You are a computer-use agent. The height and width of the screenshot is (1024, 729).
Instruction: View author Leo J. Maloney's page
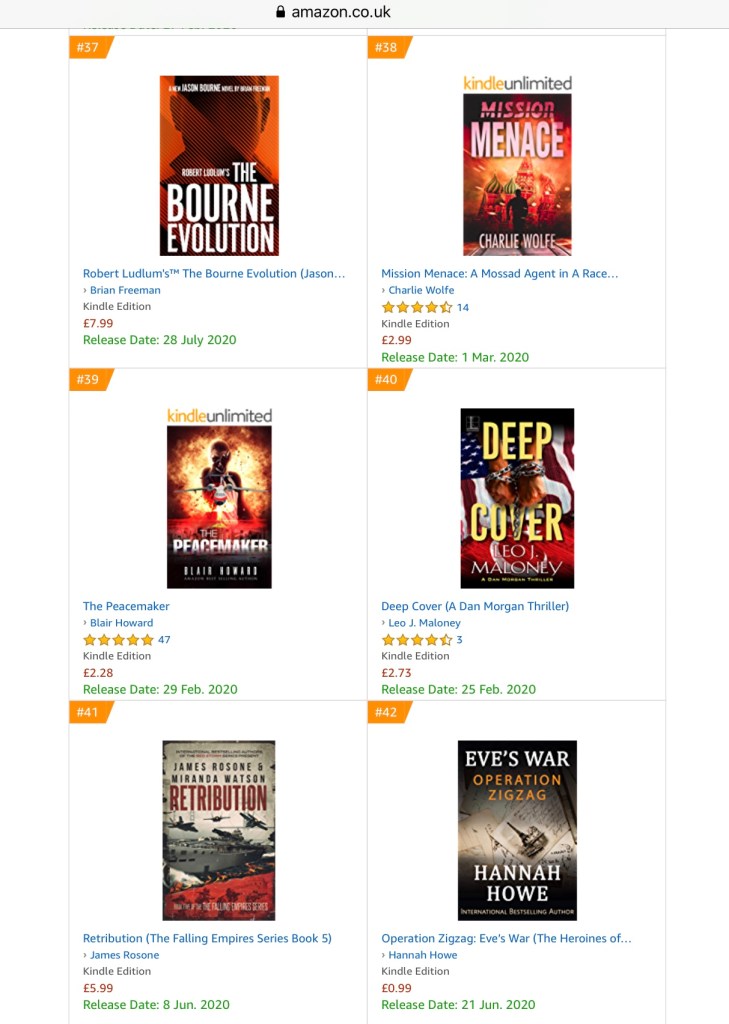tap(424, 623)
